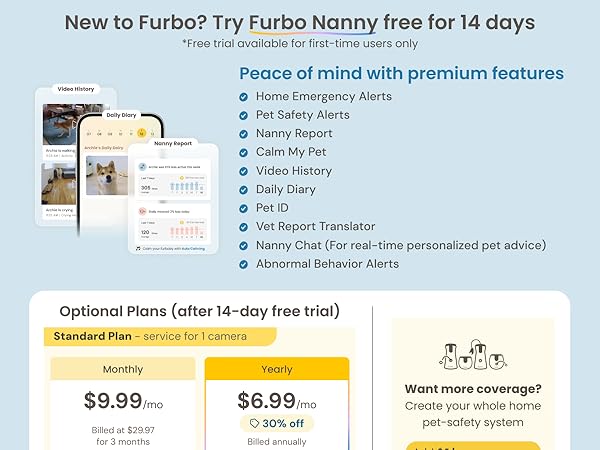
Task: Select the highlighted date in Daily Diary
Action: 141,132
